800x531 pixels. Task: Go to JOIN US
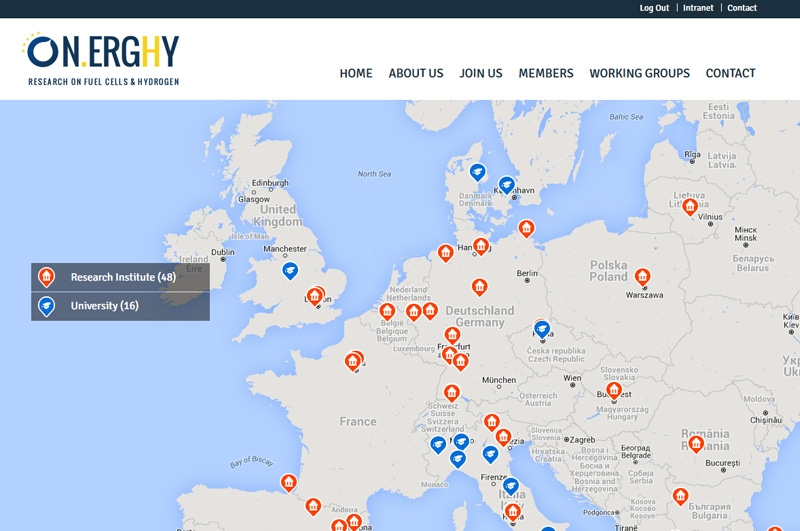click(x=481, y=73)
